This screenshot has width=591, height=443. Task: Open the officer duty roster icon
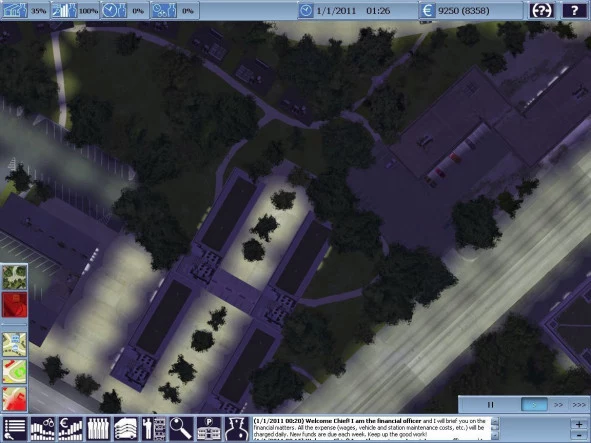tap(153, 429)
